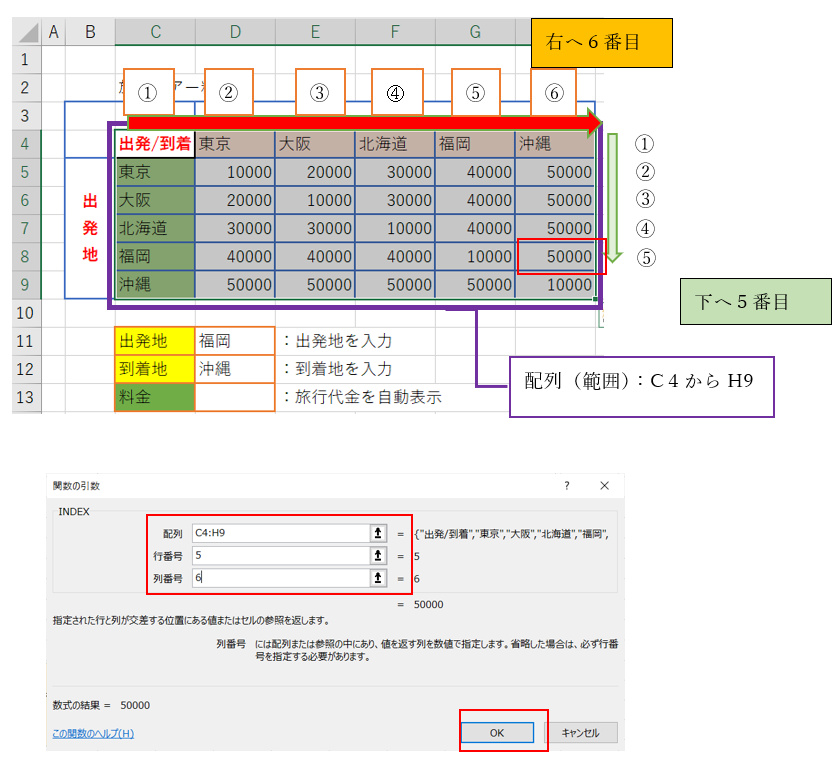Click range selector icon for 列番号 field

tap(378, 577)
